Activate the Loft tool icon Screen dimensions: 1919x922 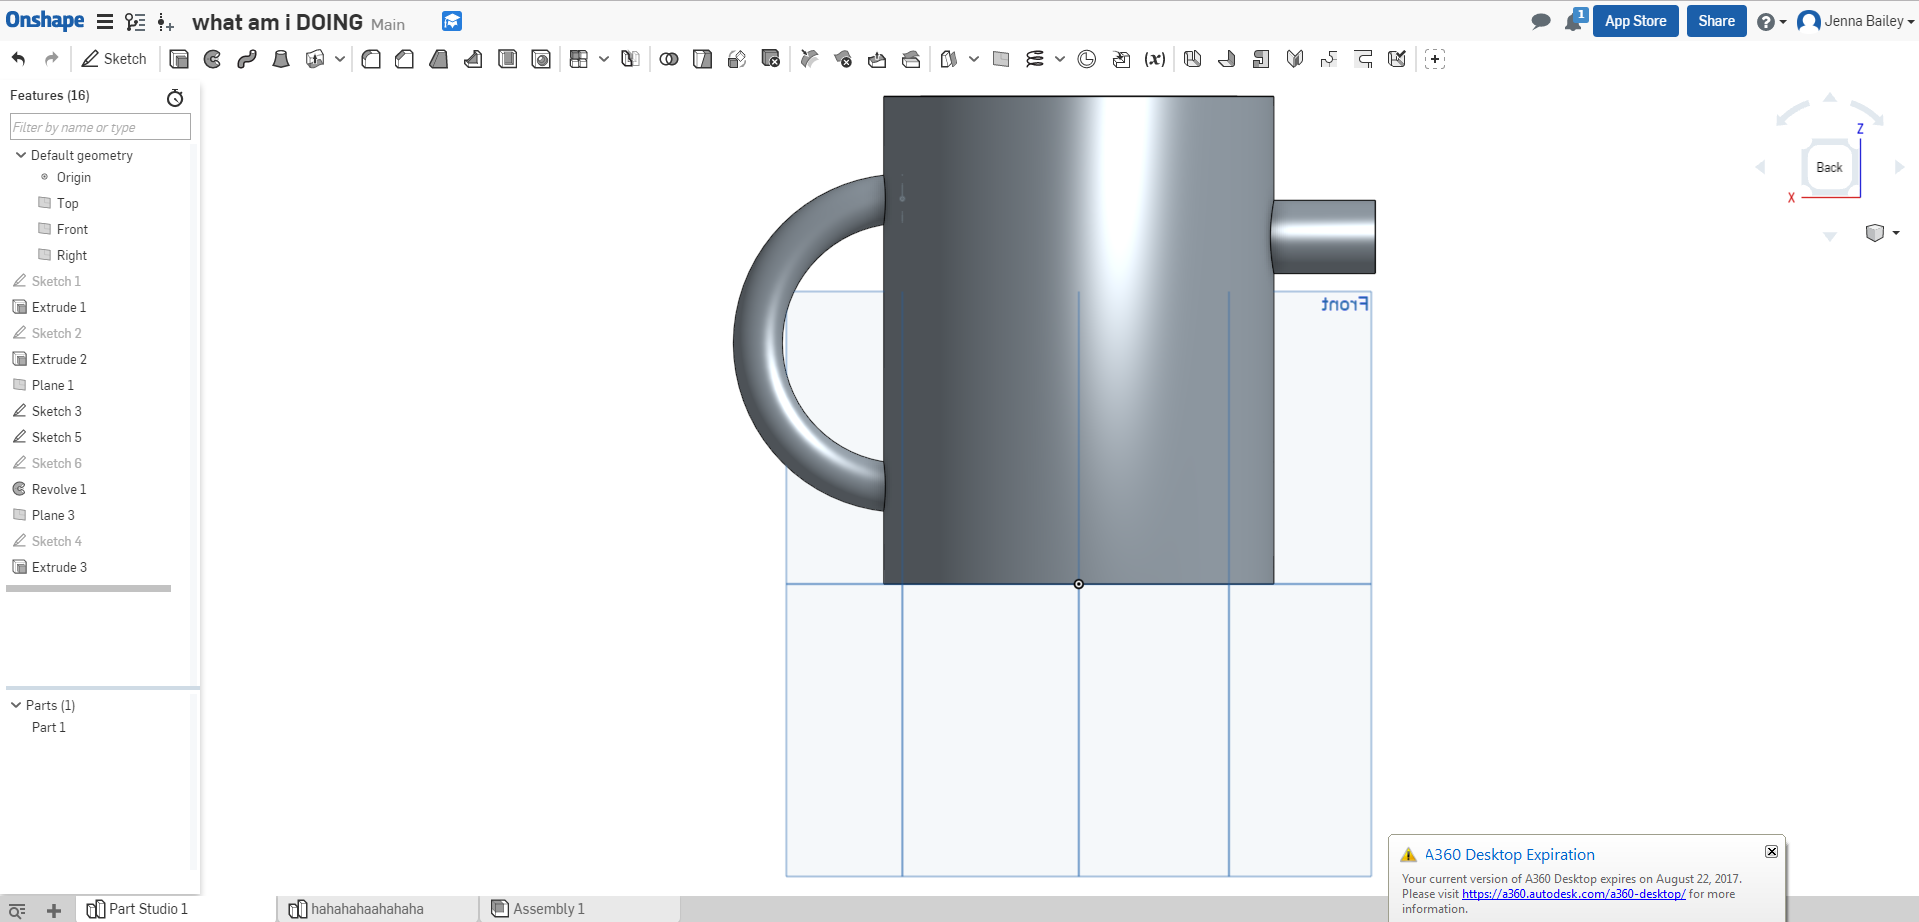[x=281, y=59]
